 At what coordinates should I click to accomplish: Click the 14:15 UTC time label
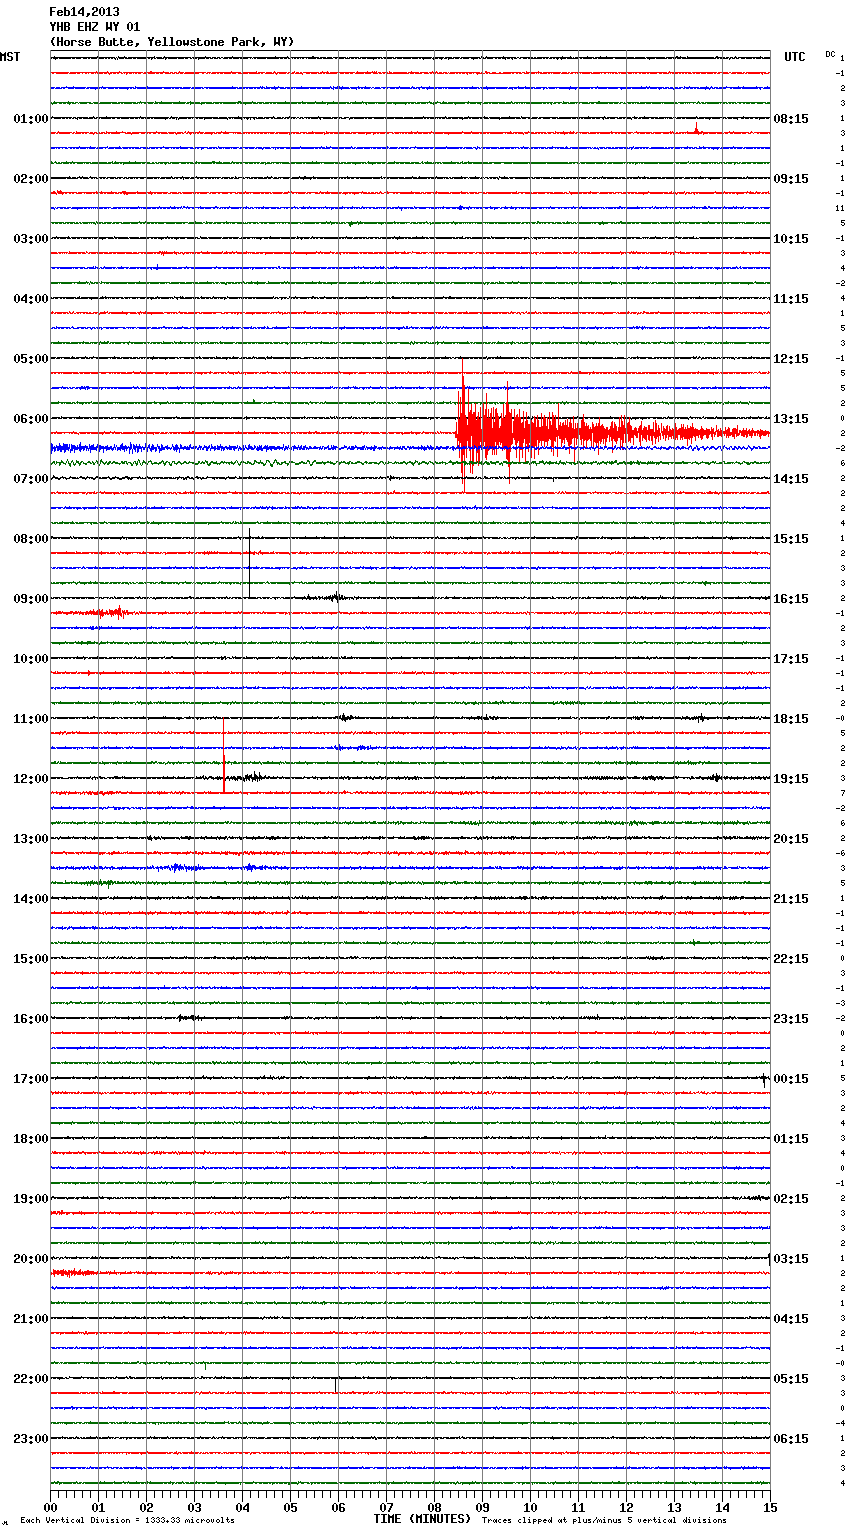(x=791, y=479)
